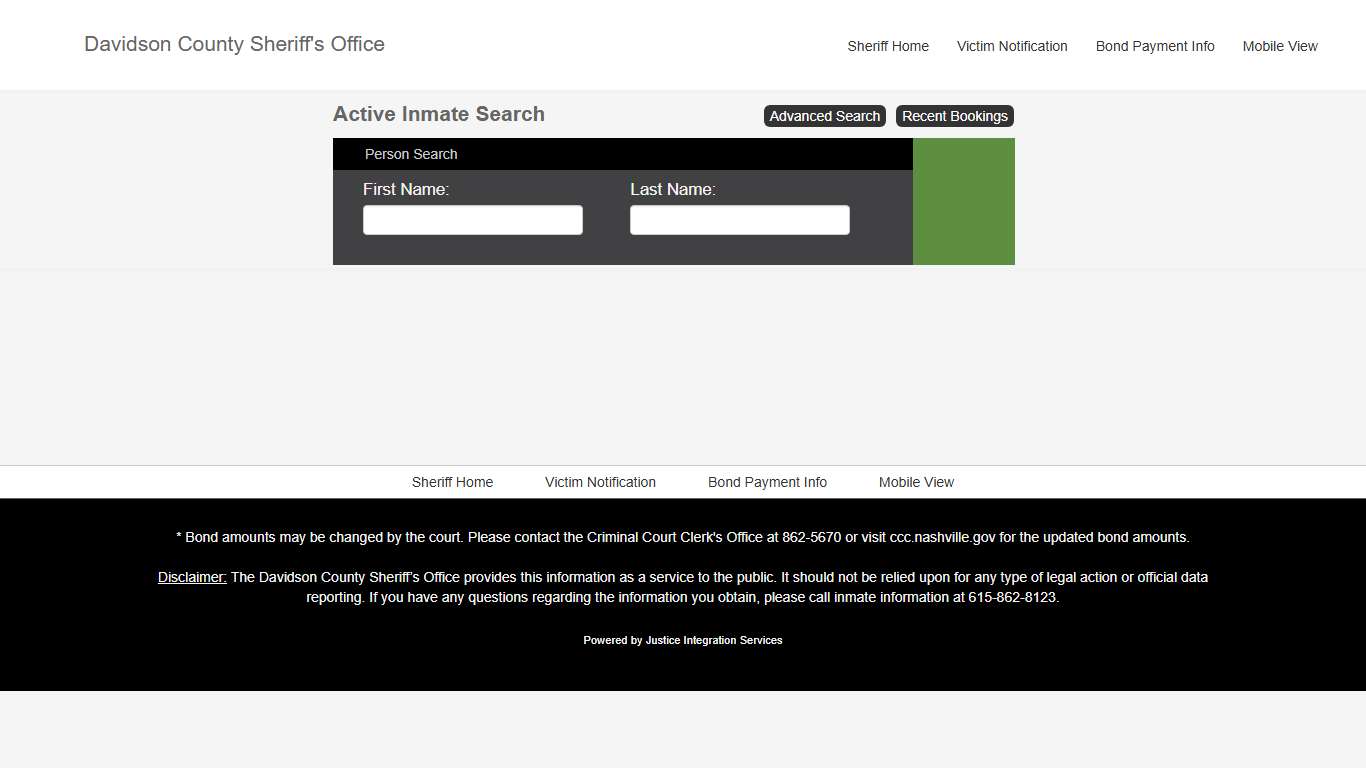Click the Person Search panel header

click(x=411, y=154)
